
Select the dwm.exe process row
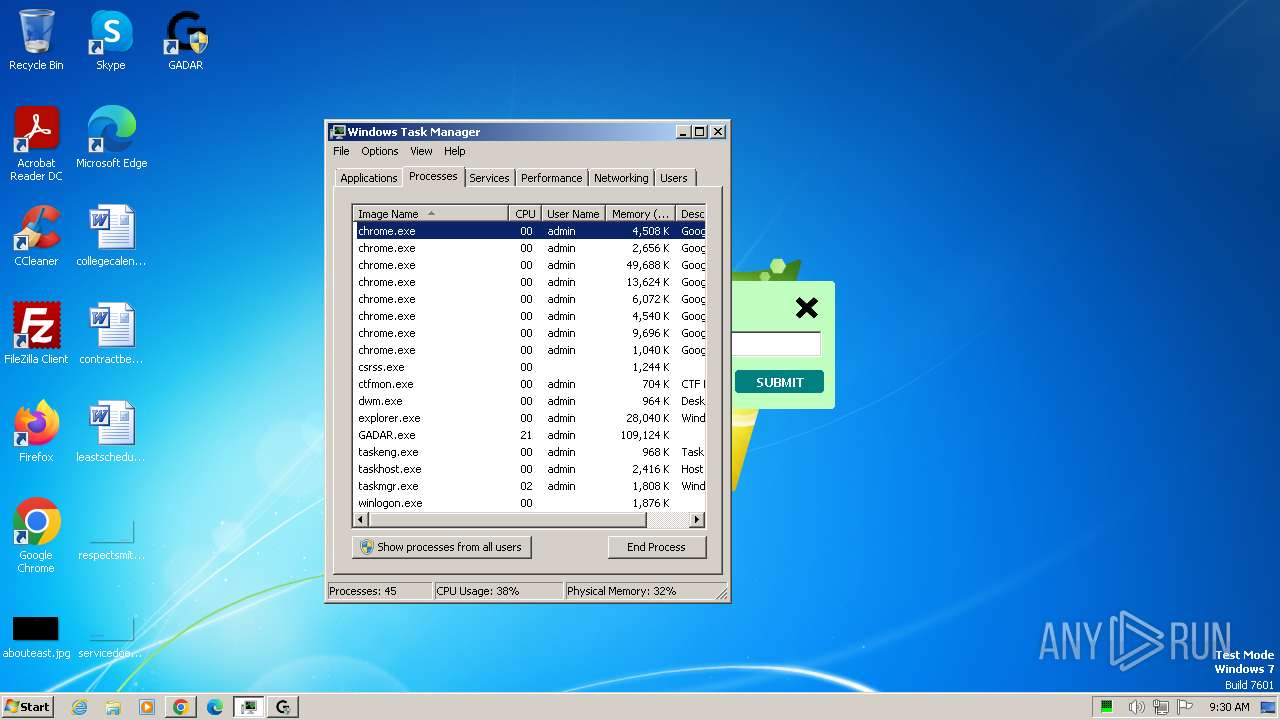click(x=530, y=401)
